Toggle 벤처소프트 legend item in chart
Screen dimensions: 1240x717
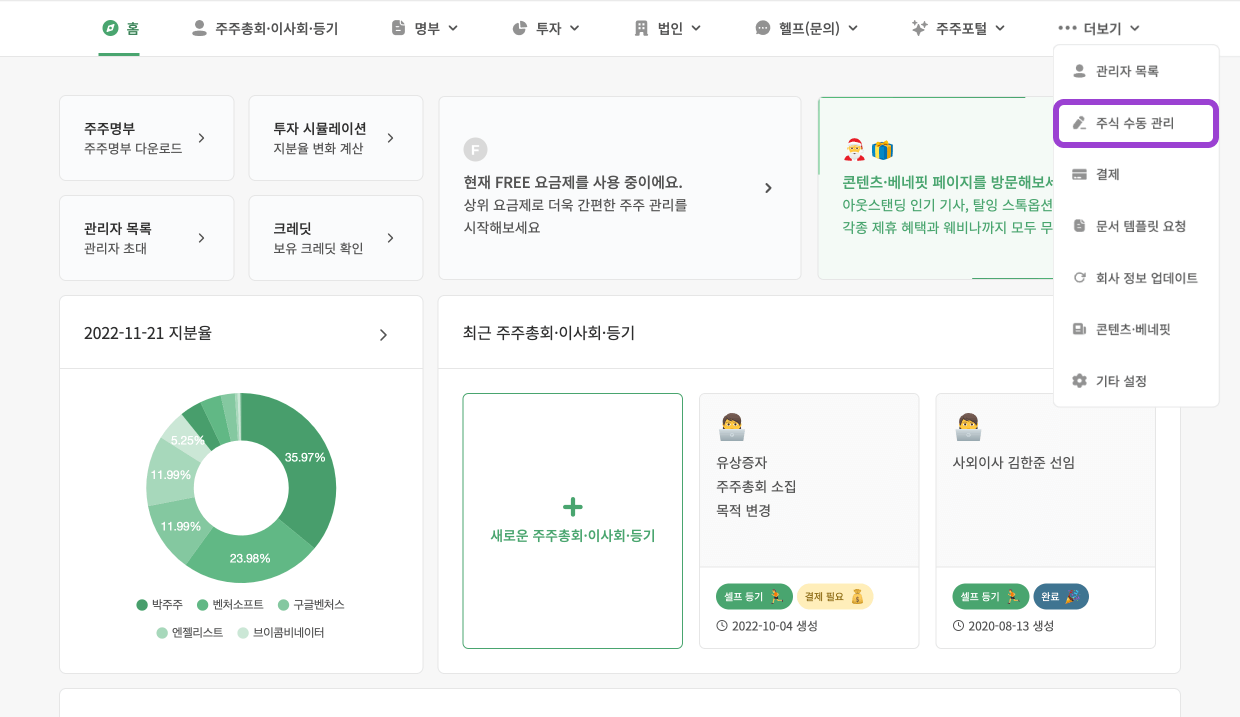click(230, 605)
